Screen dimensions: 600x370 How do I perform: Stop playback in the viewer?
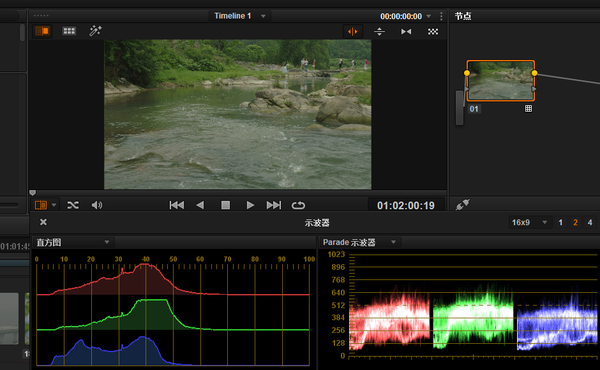click(x=226, y=205)
